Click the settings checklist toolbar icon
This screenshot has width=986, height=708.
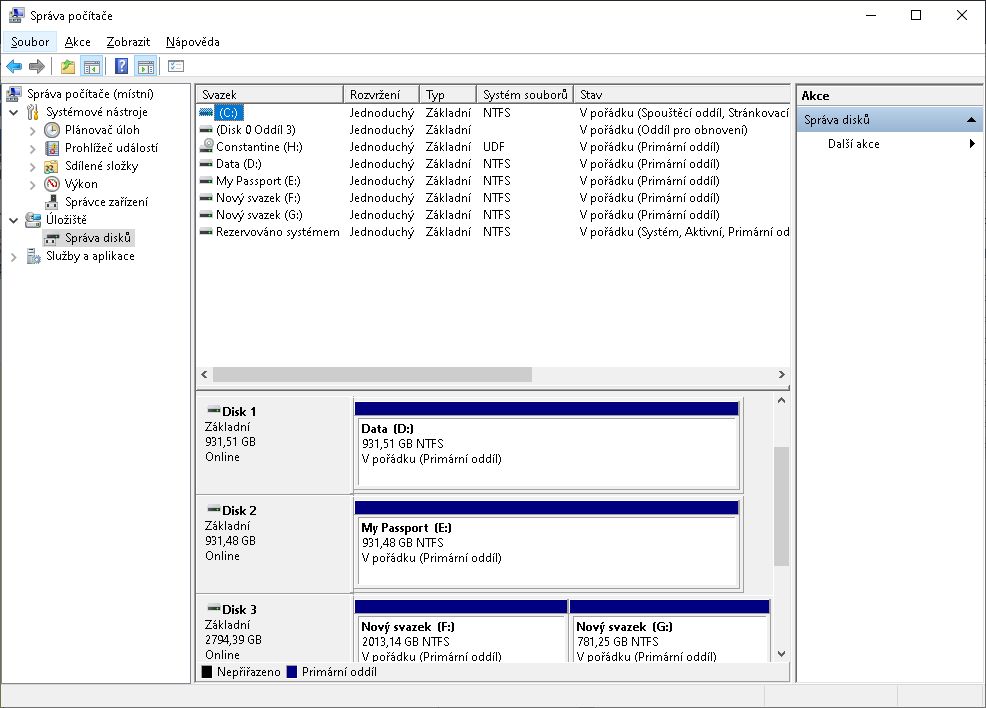tap(176, 66)
